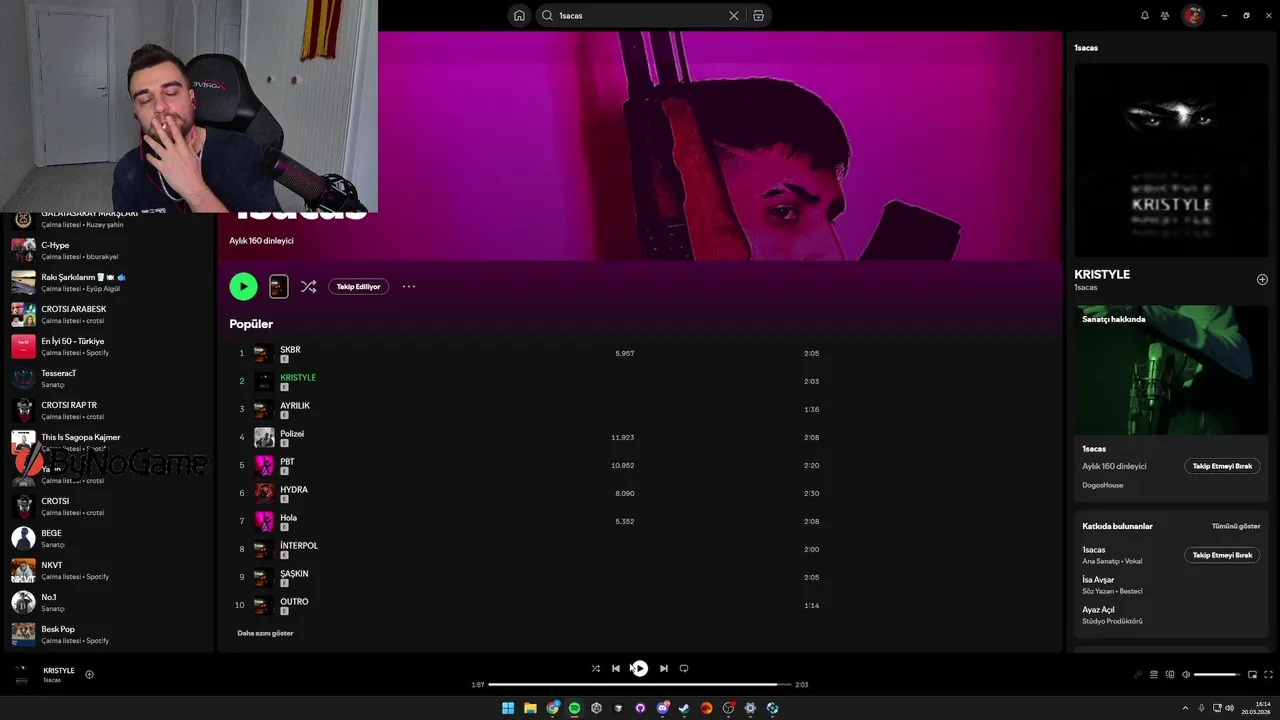
Task: Toggle repeat in the player bar
Action: [x=684, y=668]
